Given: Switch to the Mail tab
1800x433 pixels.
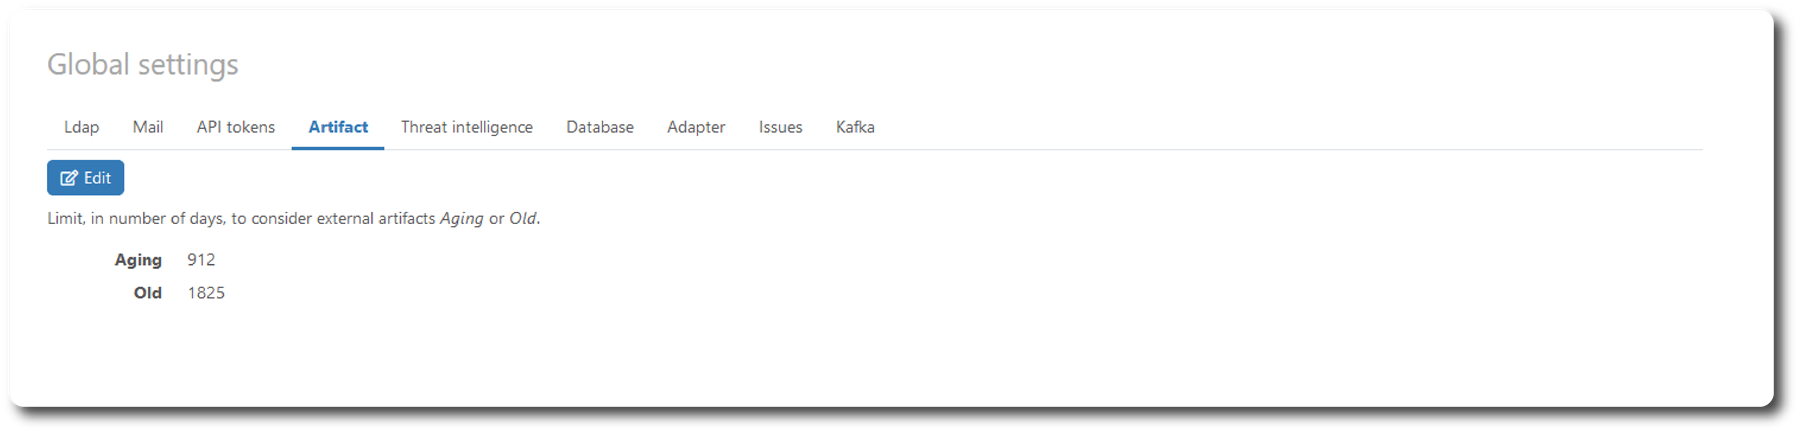Looking at the screenshot, I should click(x=148, y=127).
